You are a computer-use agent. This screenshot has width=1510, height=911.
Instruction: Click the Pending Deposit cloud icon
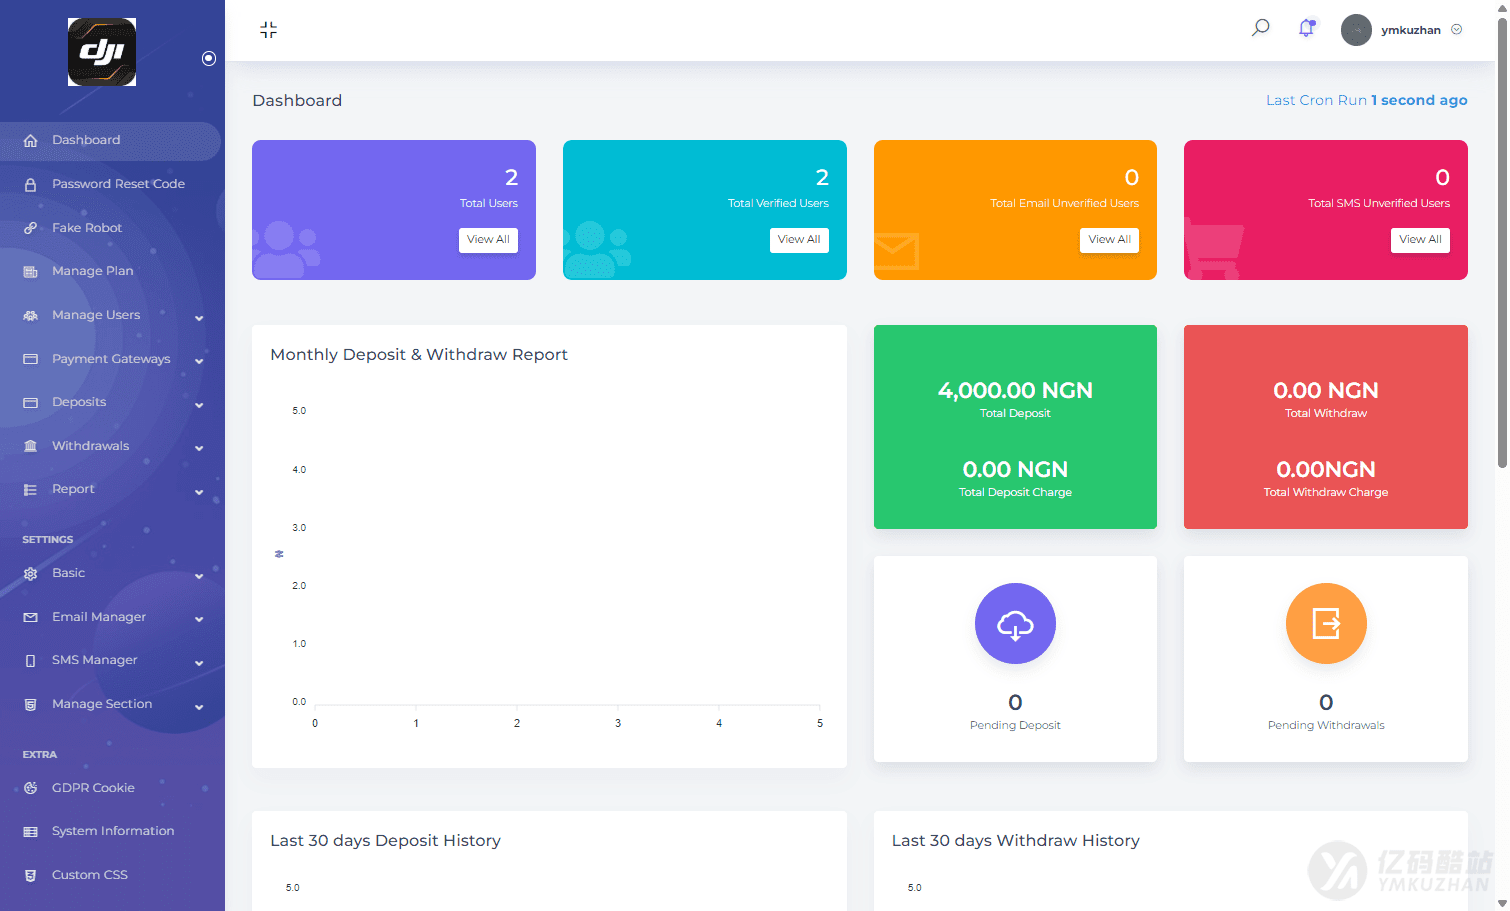1015,624
